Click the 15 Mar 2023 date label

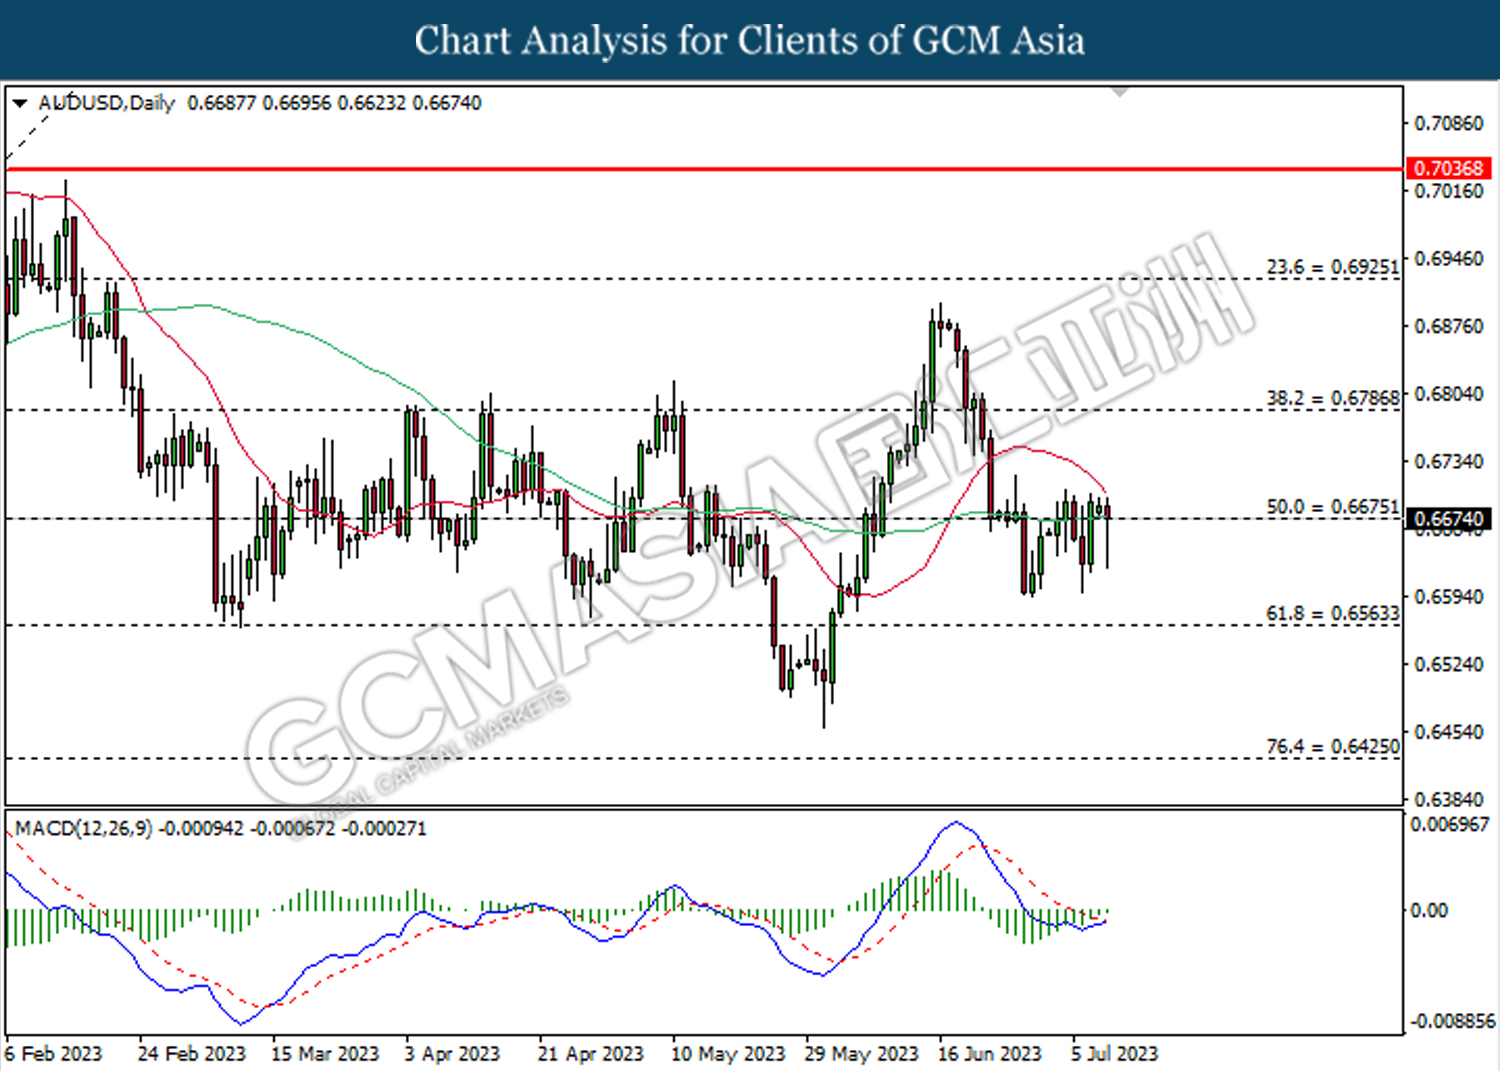tap(325, 1054)
